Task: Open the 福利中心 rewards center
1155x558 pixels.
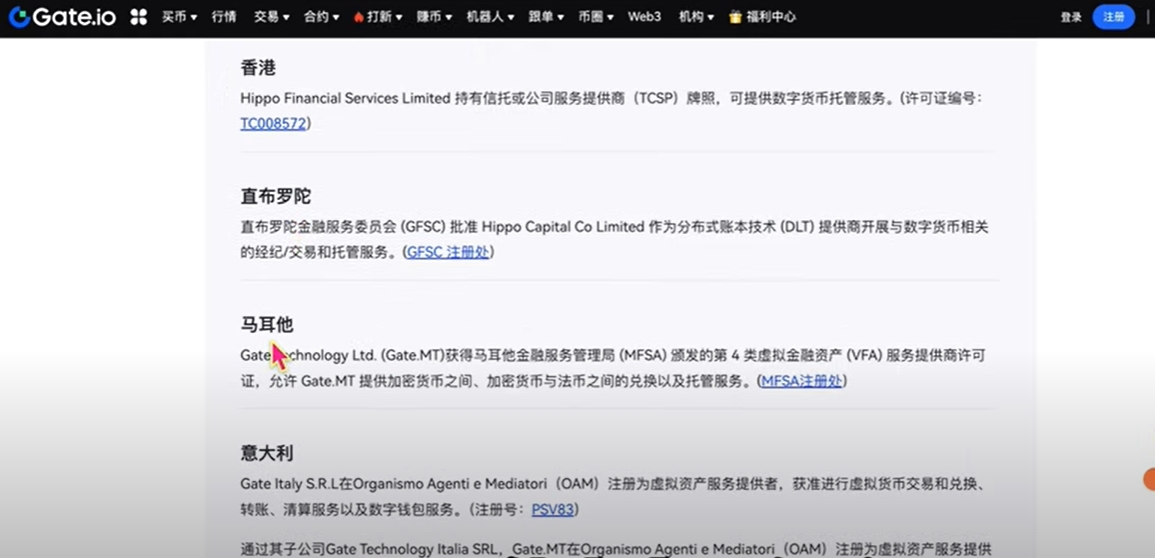Action: tap(770, 17)
